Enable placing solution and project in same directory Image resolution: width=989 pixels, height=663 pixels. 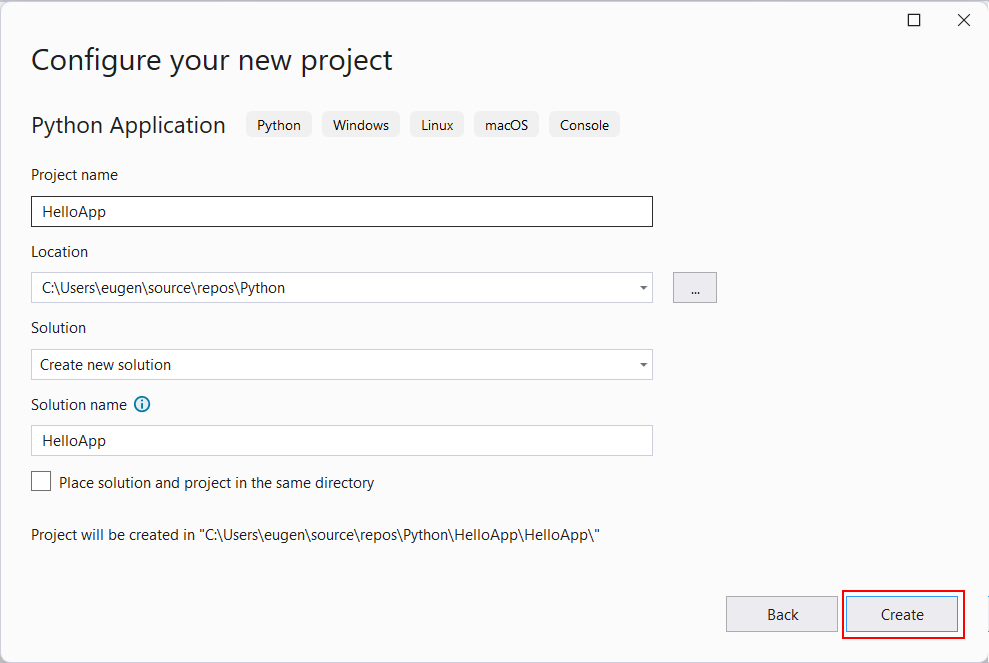click(41, 482)
